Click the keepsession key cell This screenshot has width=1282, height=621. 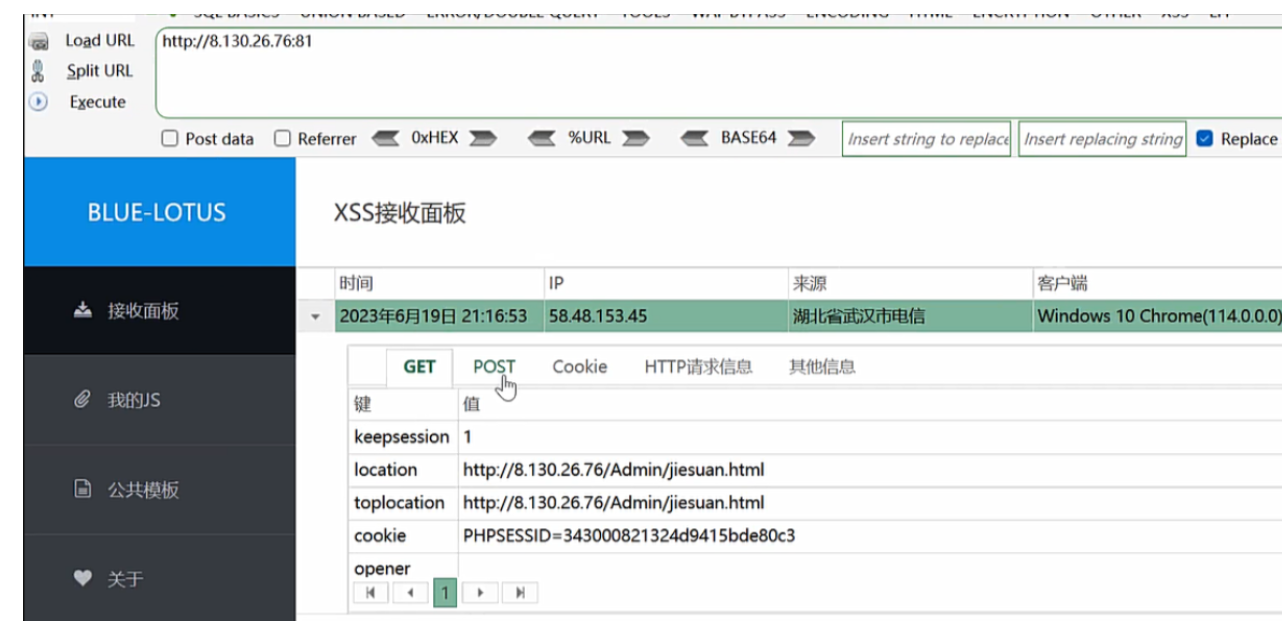coord(403,437)
